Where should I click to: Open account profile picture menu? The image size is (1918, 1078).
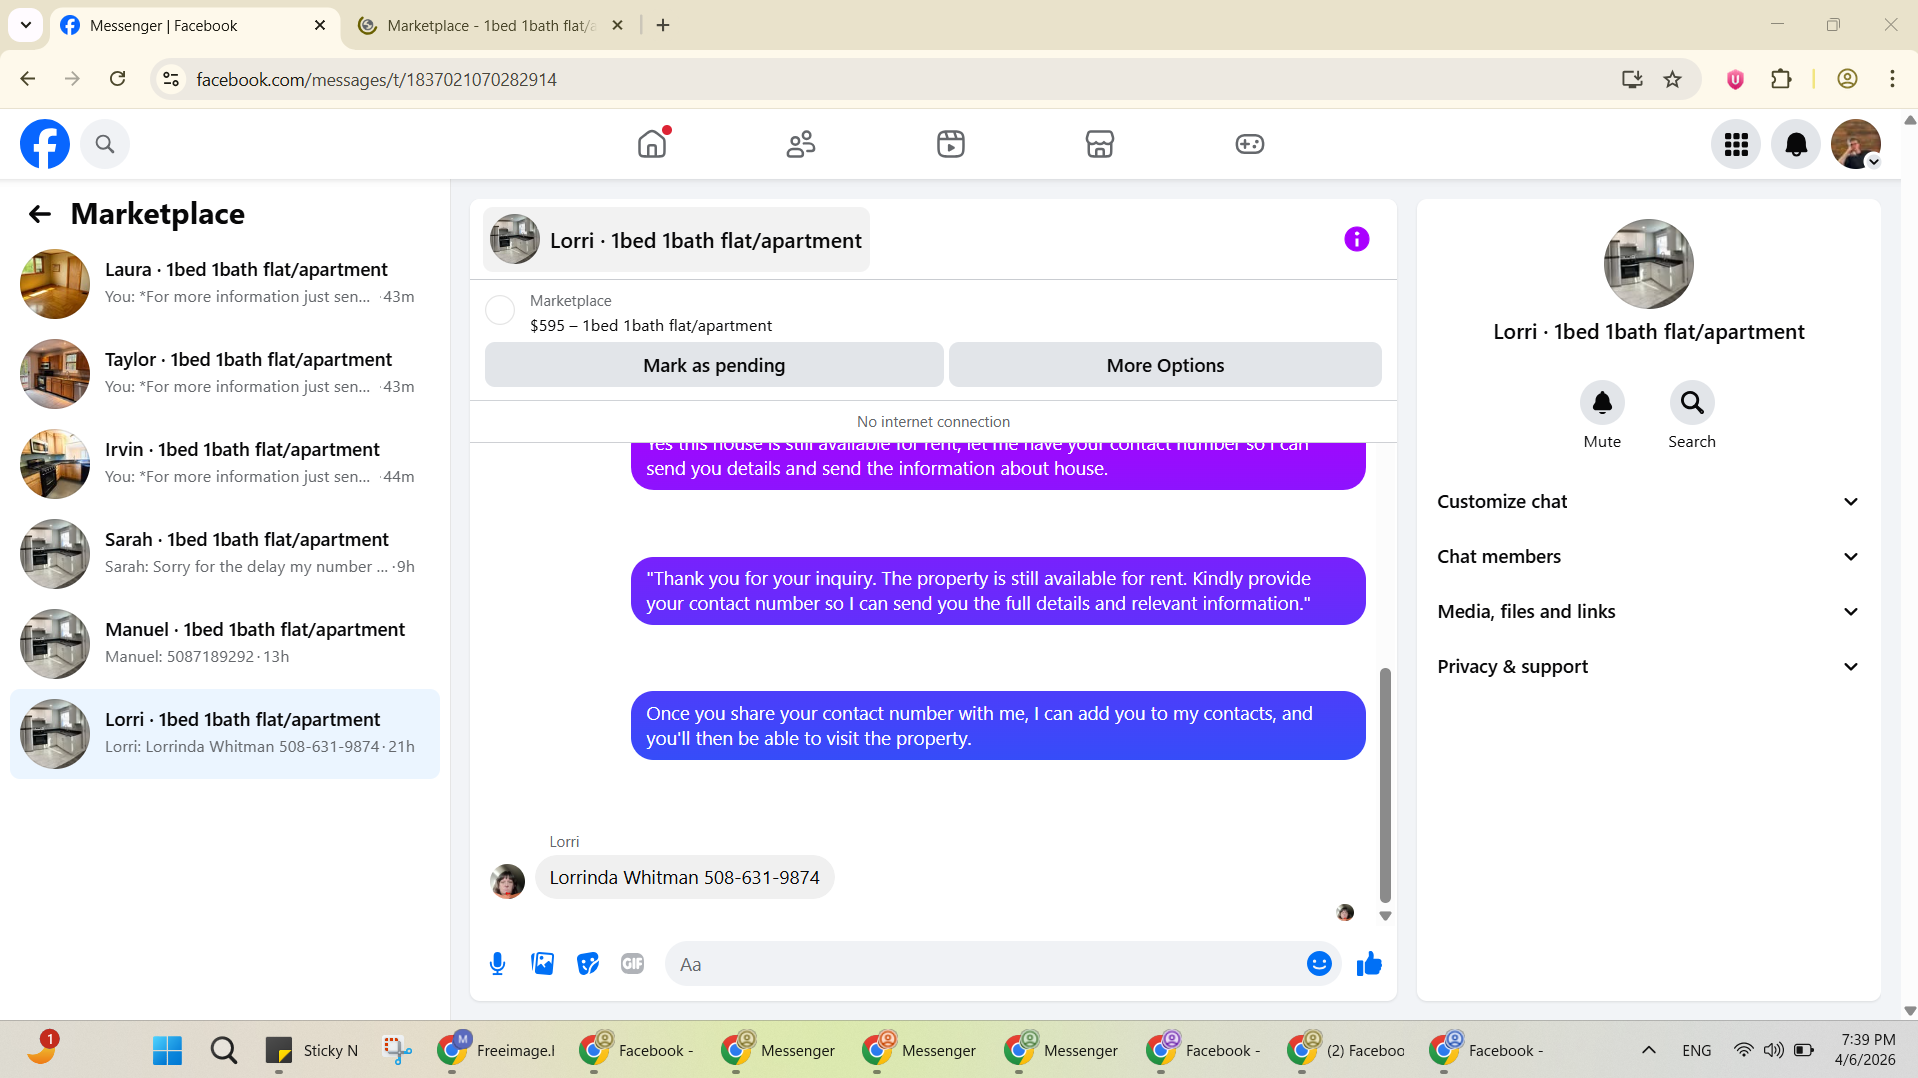(1856, 145)
